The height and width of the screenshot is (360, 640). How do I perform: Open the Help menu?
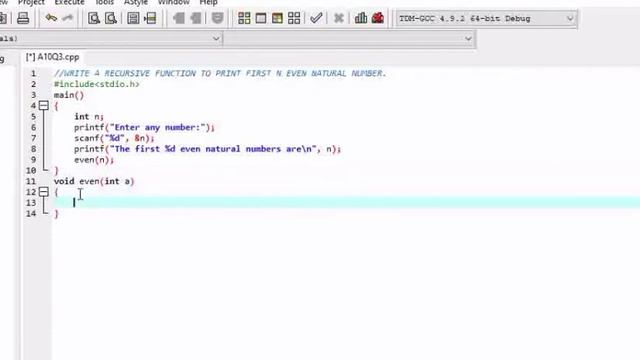coord(208,2)
